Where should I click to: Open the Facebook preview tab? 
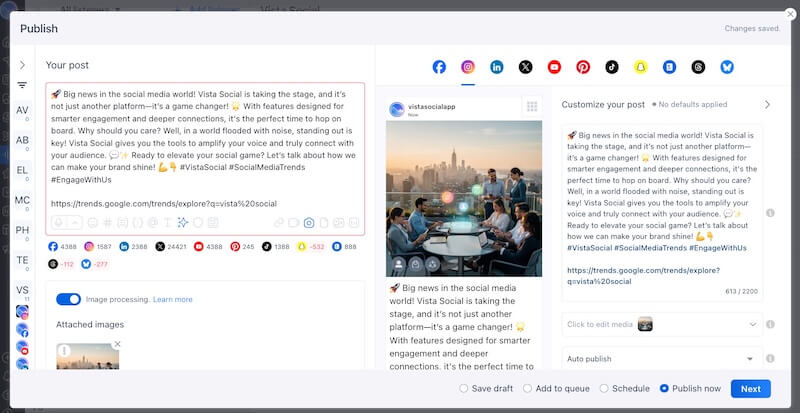point(439,67)
